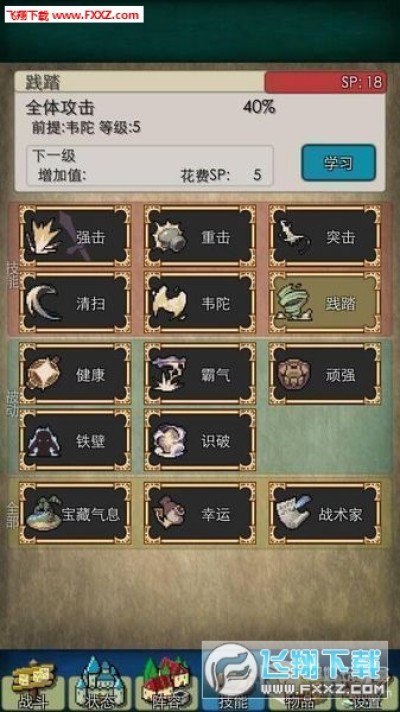Choose the 战术家 skill tile
Viewport: 400px width, 712px height.
(x=325, y=514)
